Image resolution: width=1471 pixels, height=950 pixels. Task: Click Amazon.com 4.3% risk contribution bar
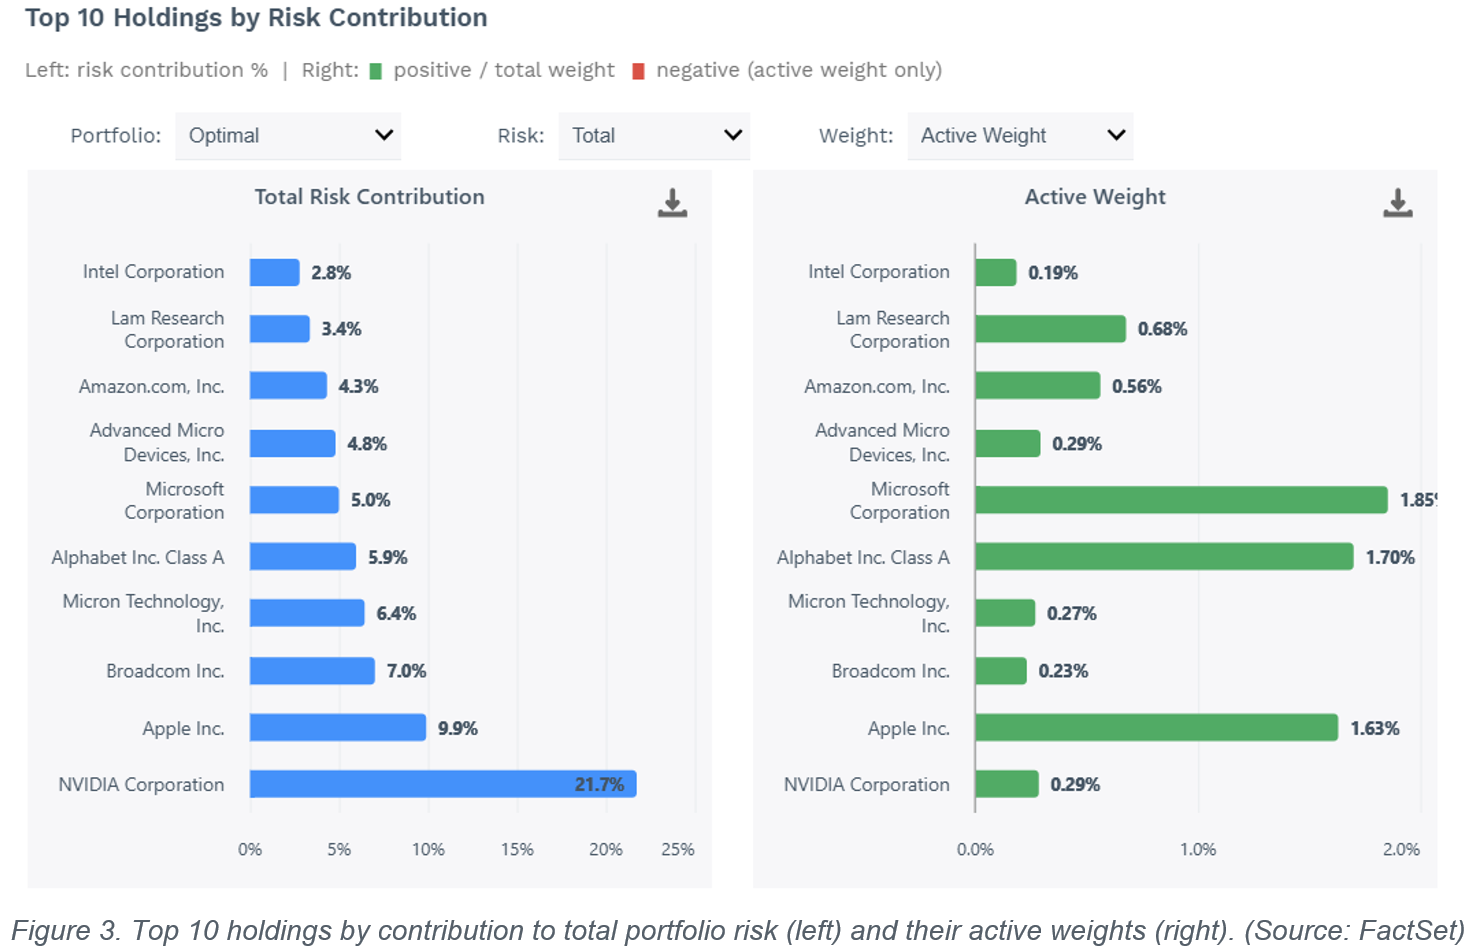pyautogui.click(x=288, y=385)
